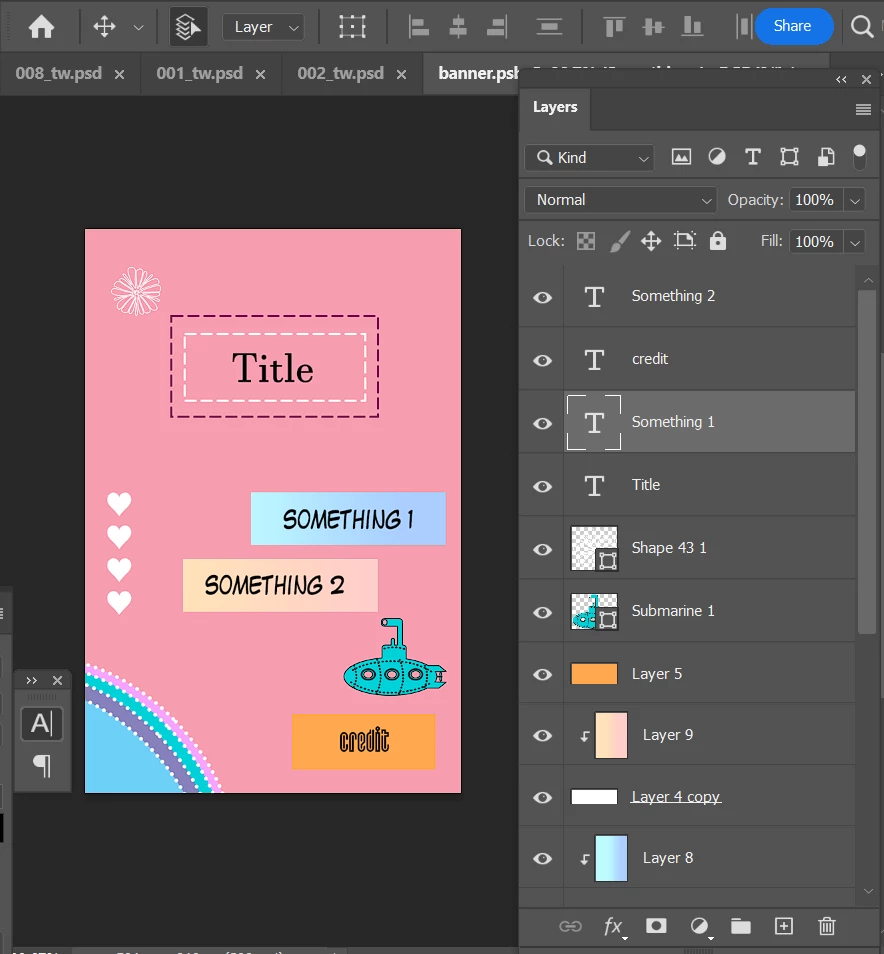Screen dimensions: 884x954
Task: Close the 008_tw.psd tab
Action: tap(120, 74)
